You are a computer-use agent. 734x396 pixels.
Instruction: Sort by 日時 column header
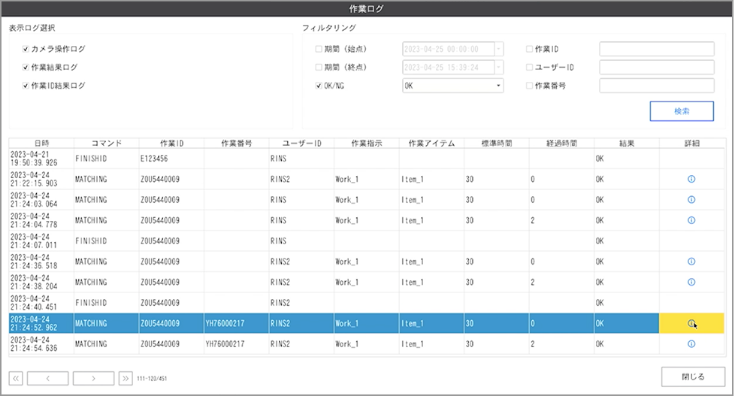41,143
